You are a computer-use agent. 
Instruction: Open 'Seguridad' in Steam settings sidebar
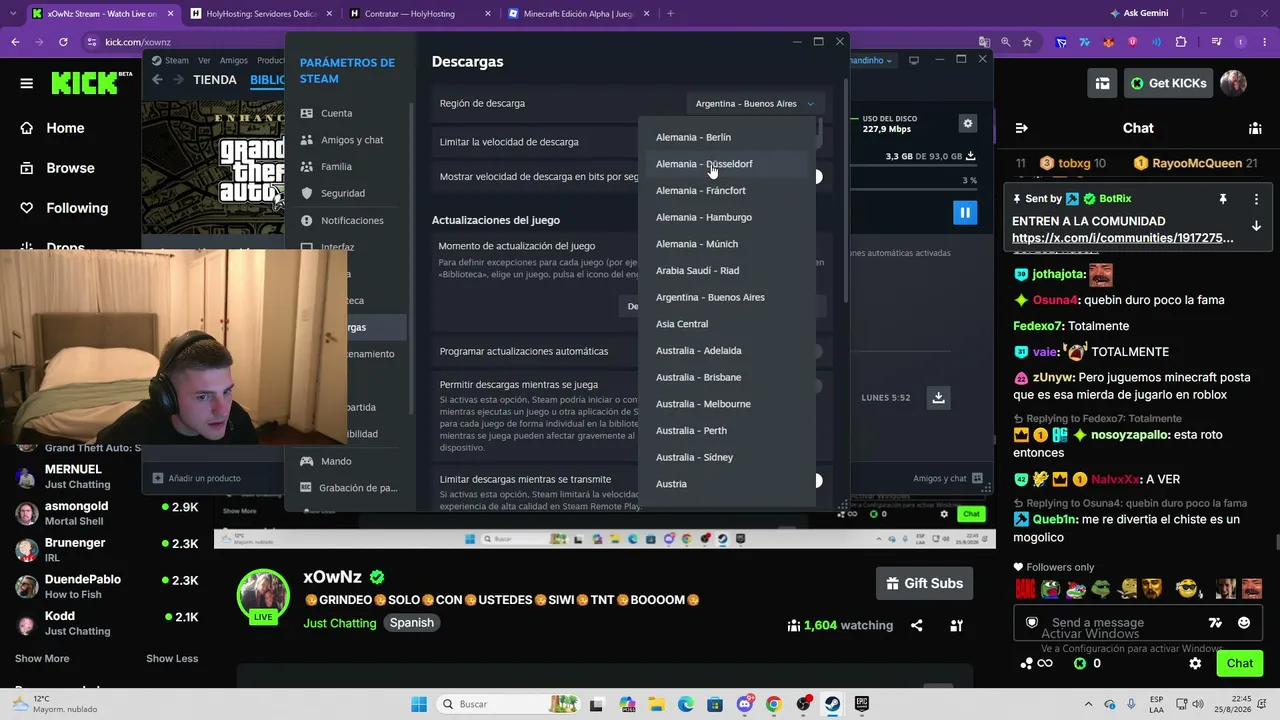(x=354, y=193)
